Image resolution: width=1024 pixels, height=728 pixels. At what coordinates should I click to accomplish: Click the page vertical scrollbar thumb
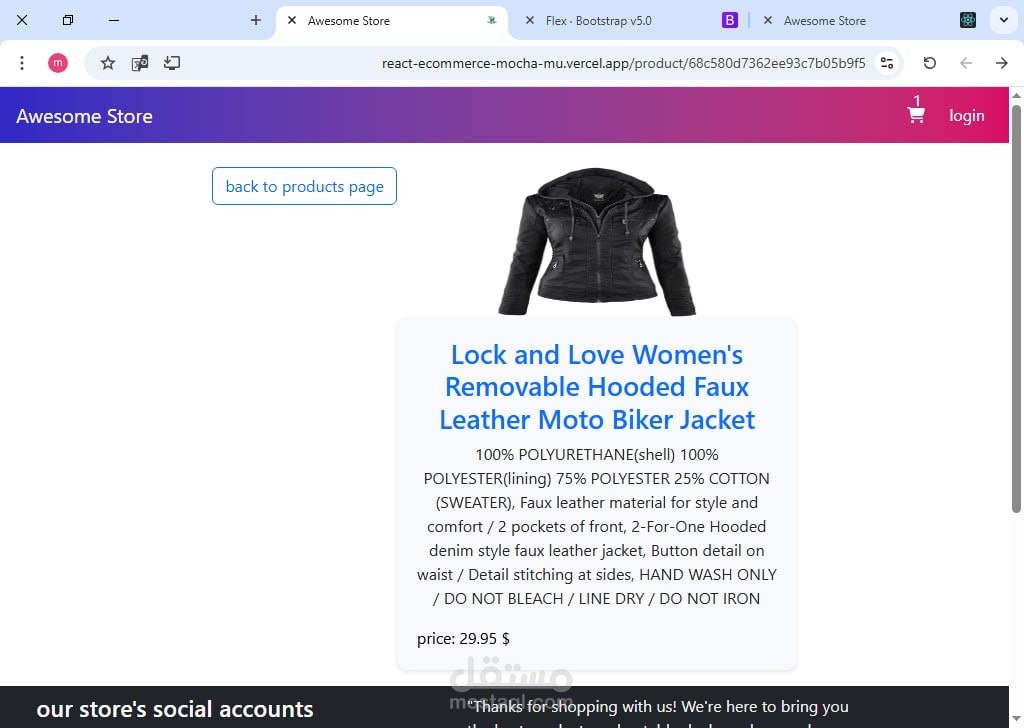(x=1016, y=308)
